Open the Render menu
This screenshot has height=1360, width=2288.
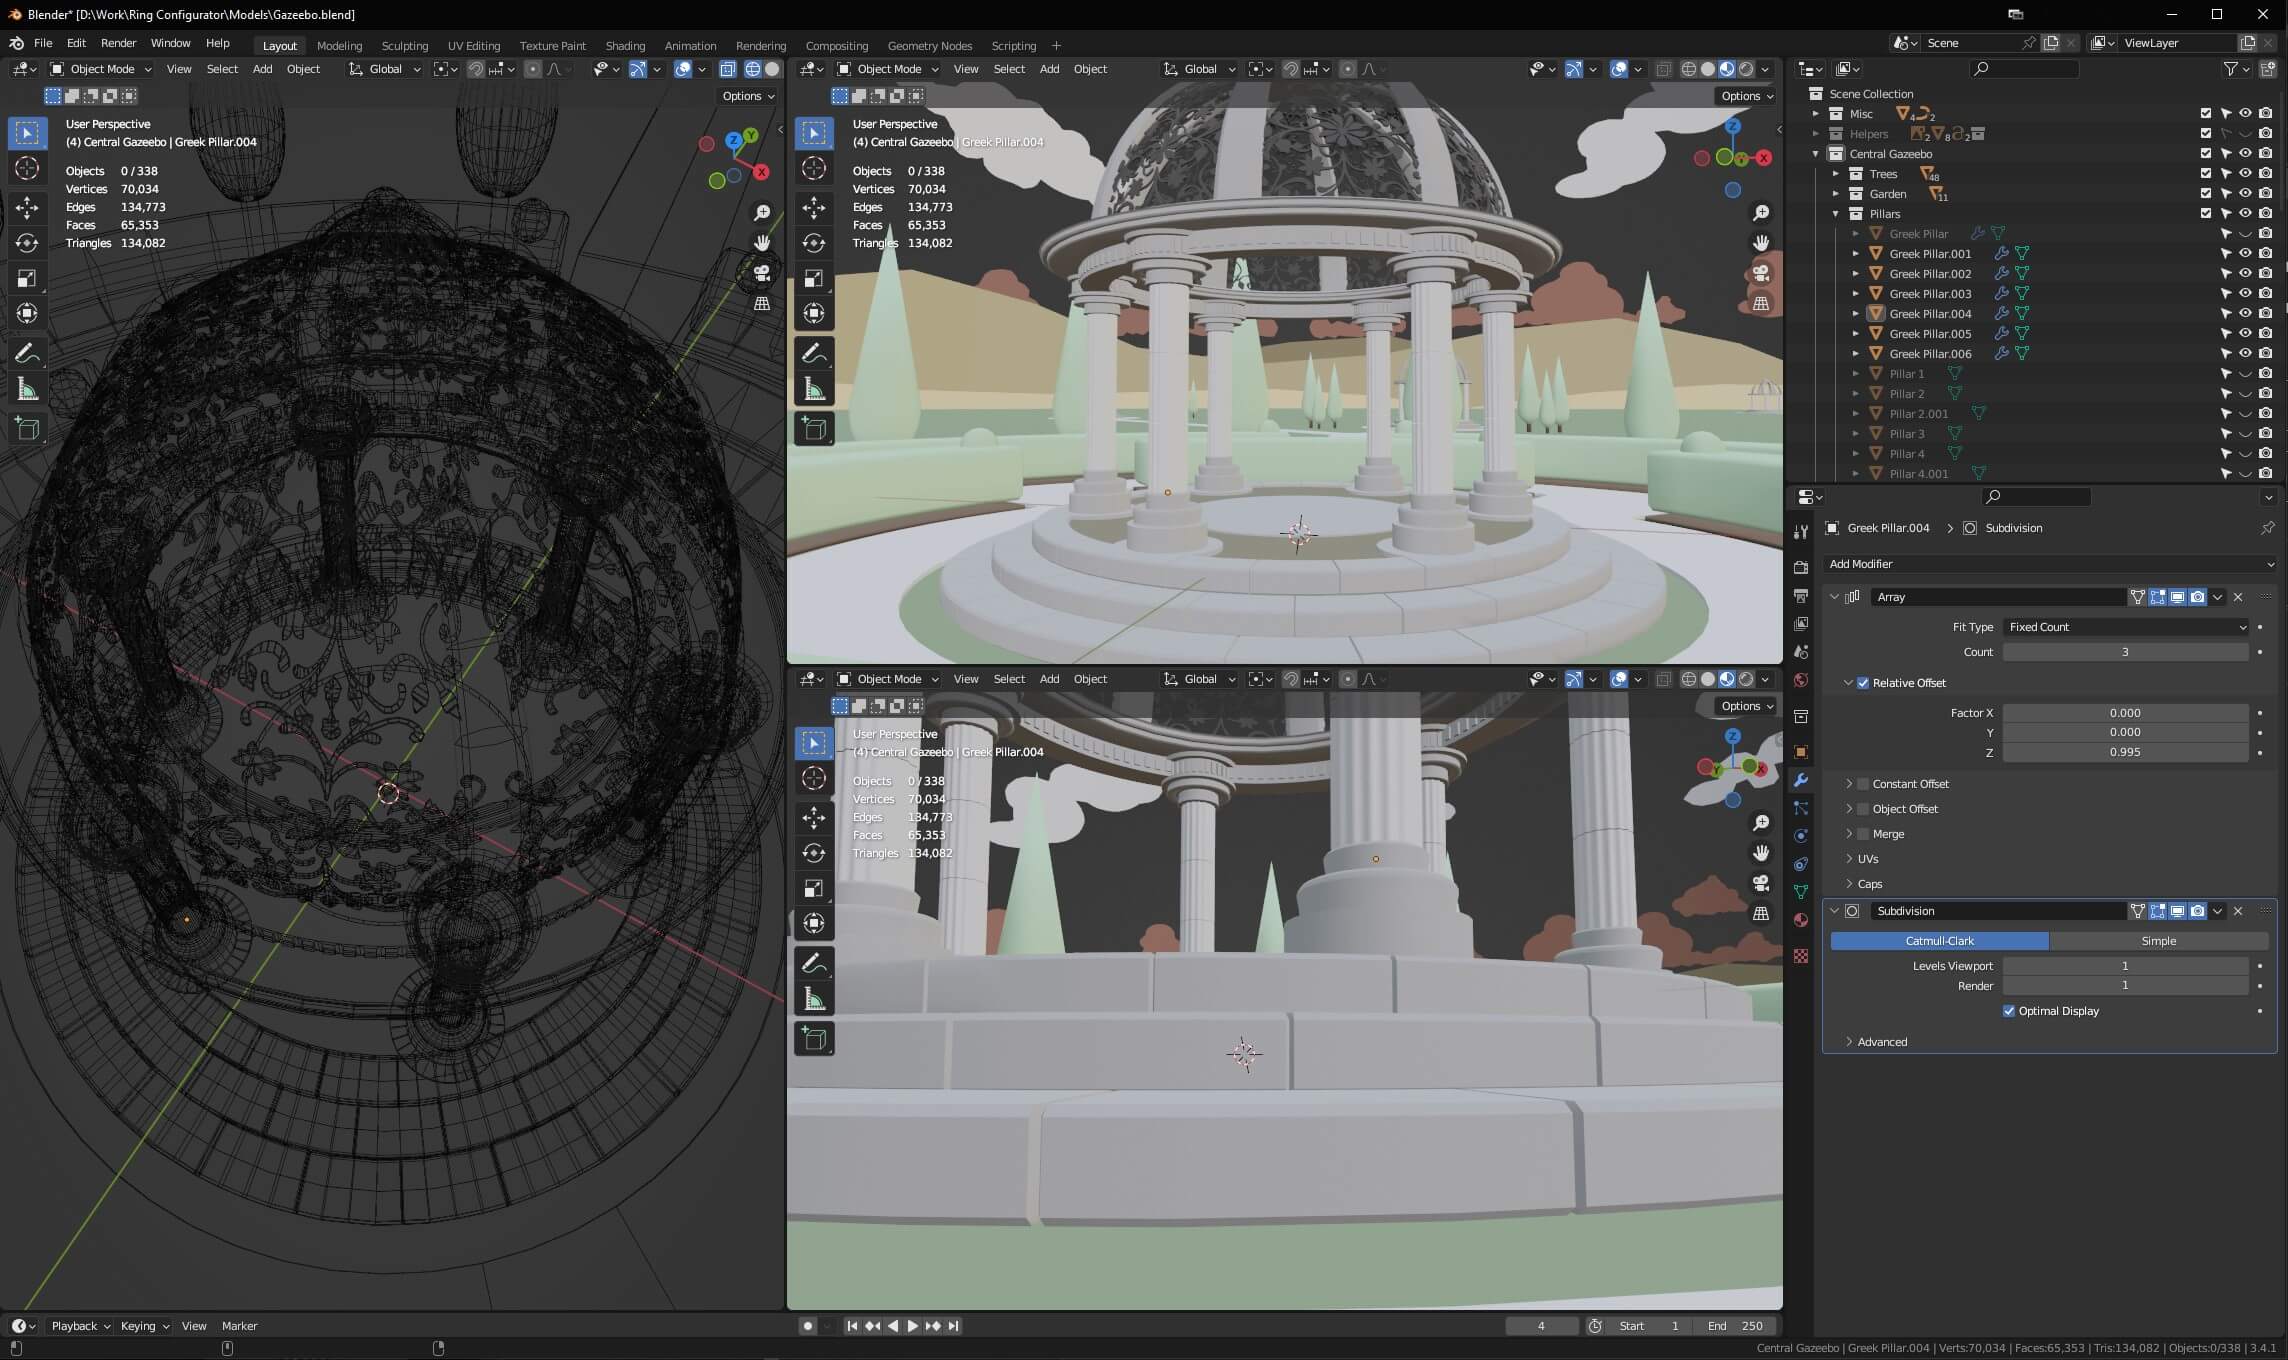[118, 43]
